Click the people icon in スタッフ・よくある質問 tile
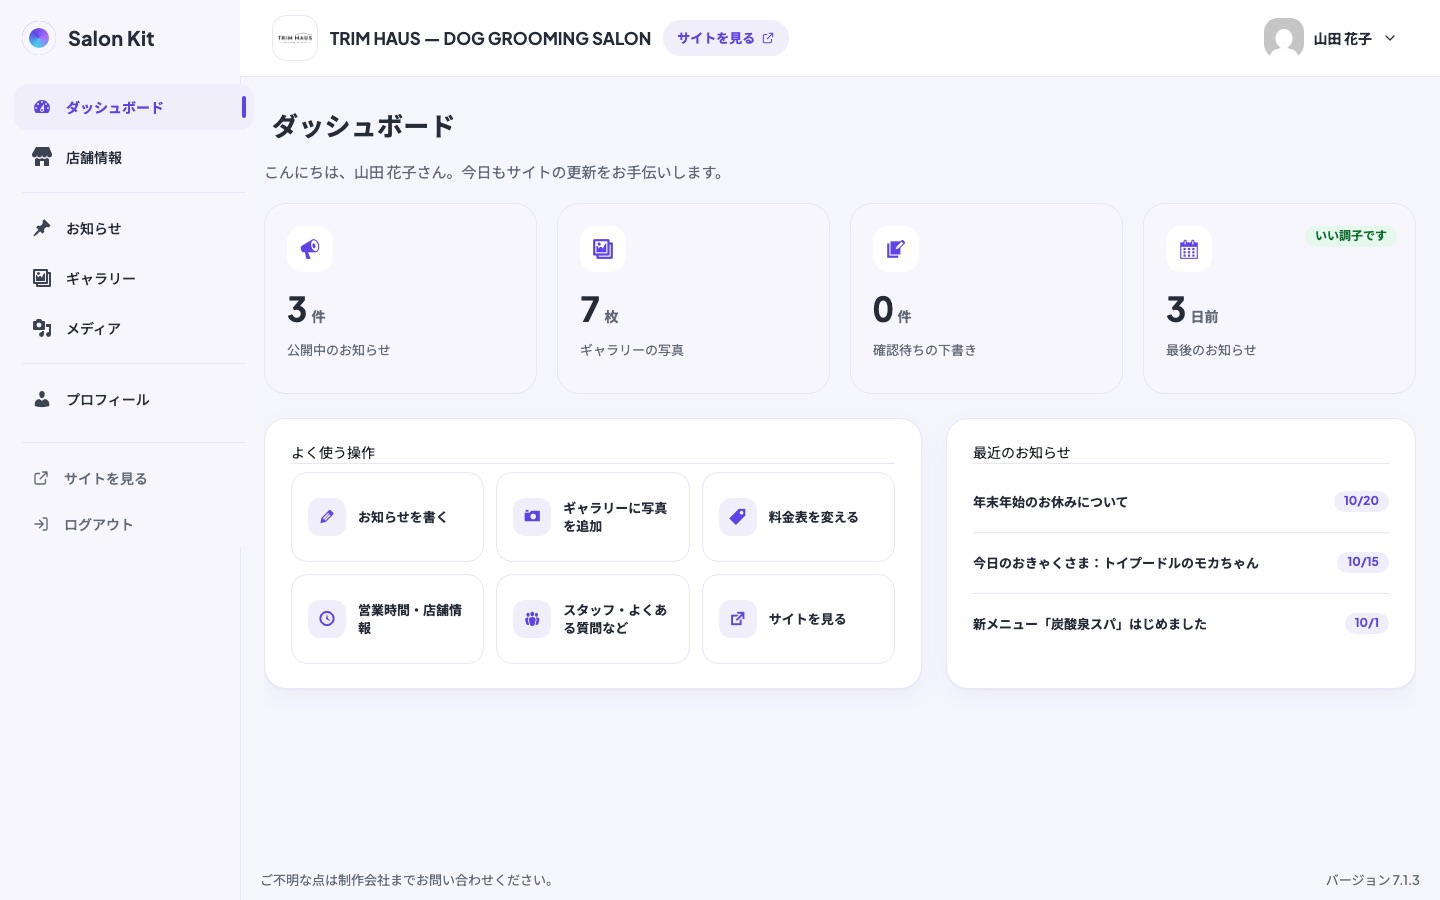This screenshot has width=1440, height=900. point(532,619)
